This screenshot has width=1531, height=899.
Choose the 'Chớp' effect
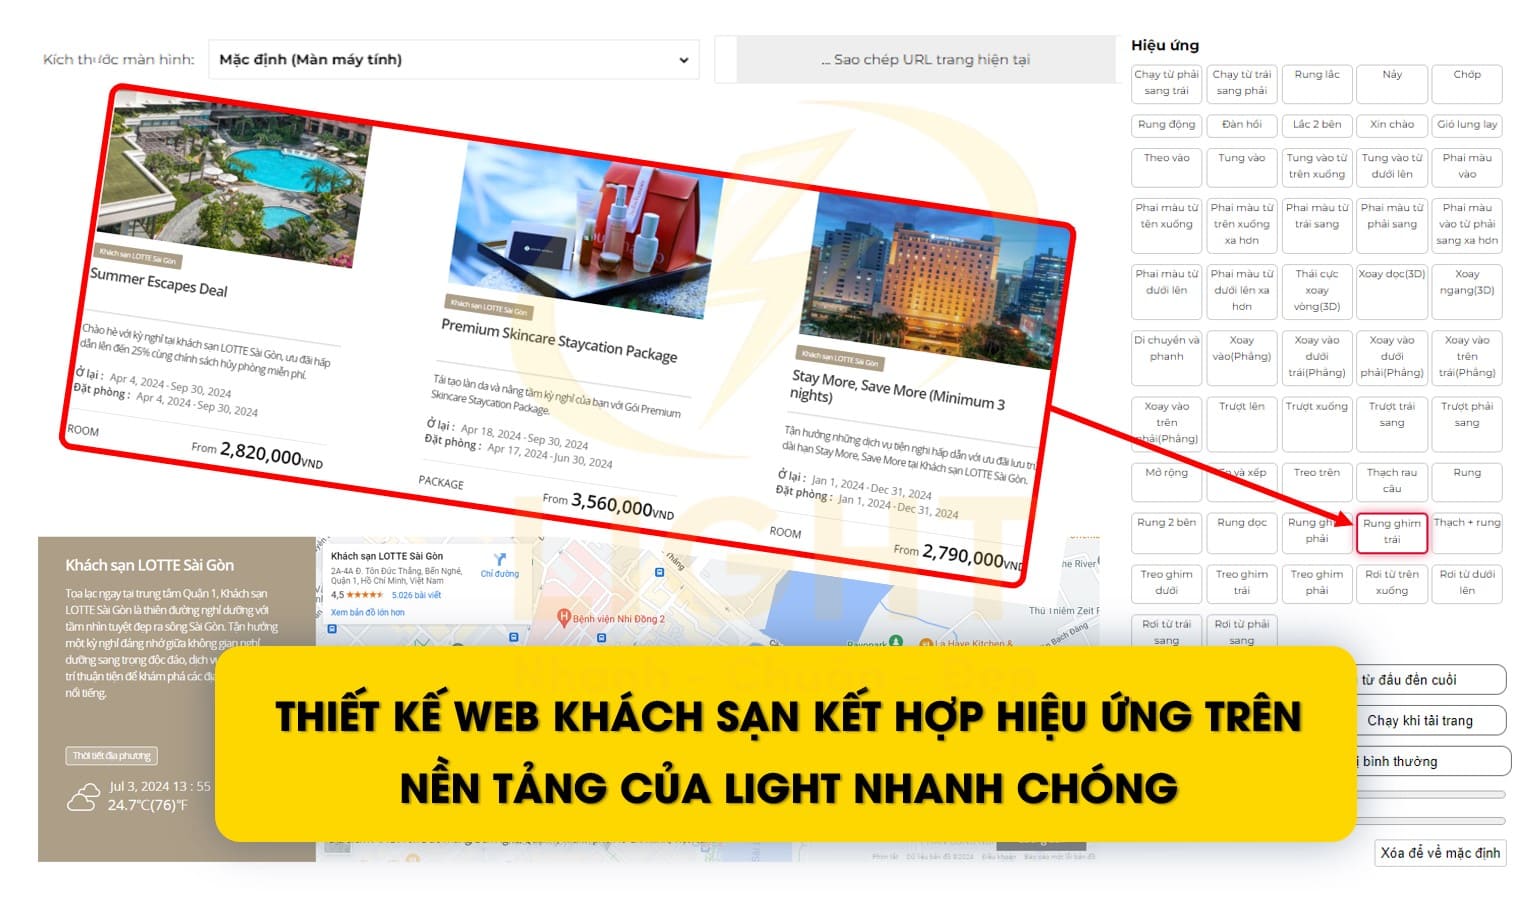(1466, 83)
